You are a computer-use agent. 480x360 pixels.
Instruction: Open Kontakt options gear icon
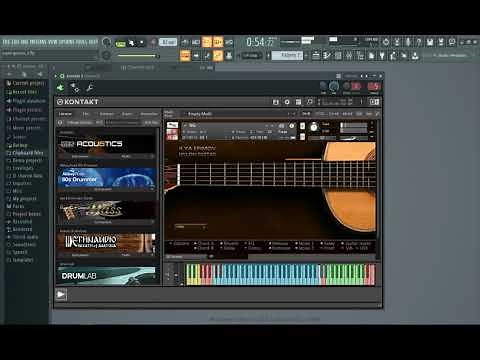pyautogui.click(x=287, y=102)
